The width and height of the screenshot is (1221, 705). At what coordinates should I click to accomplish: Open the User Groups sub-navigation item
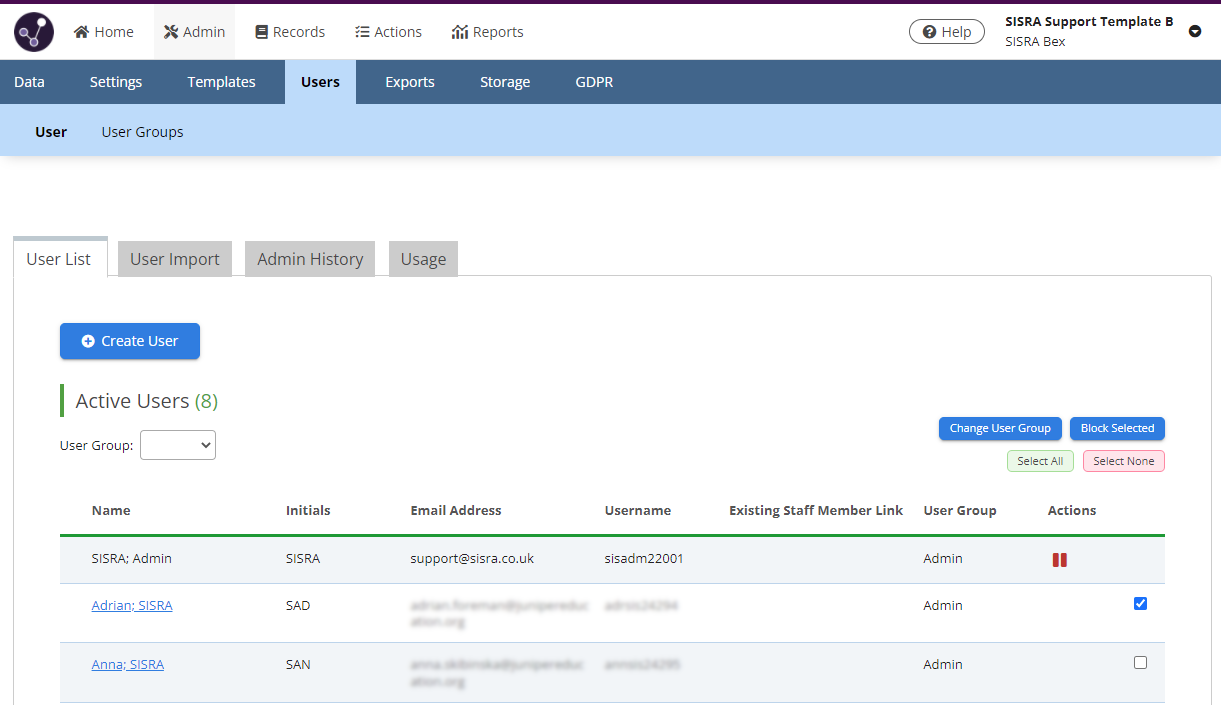142,132
